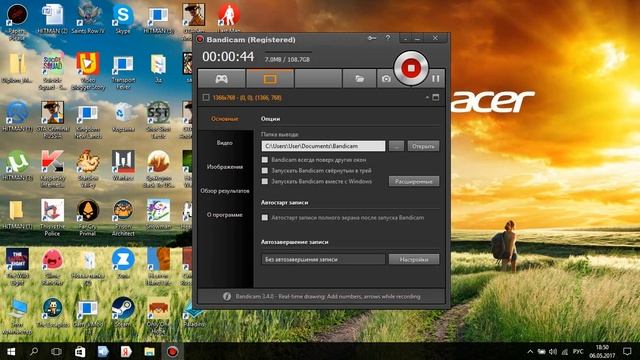Switch the РУС input language indicator

[578, 351]
